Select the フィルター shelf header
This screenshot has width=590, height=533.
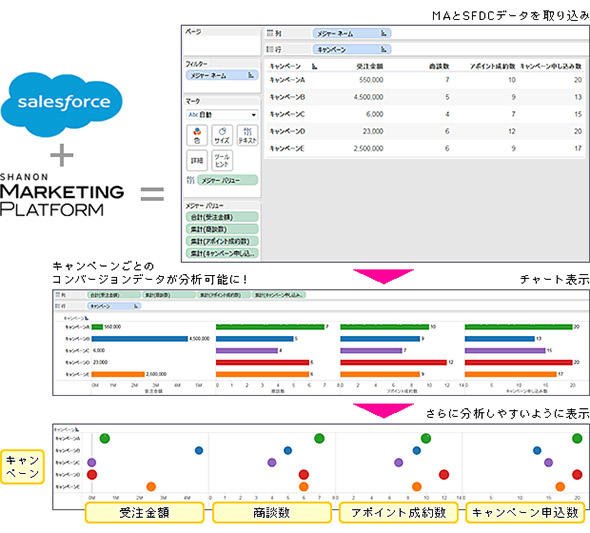(x=196, y=64)
